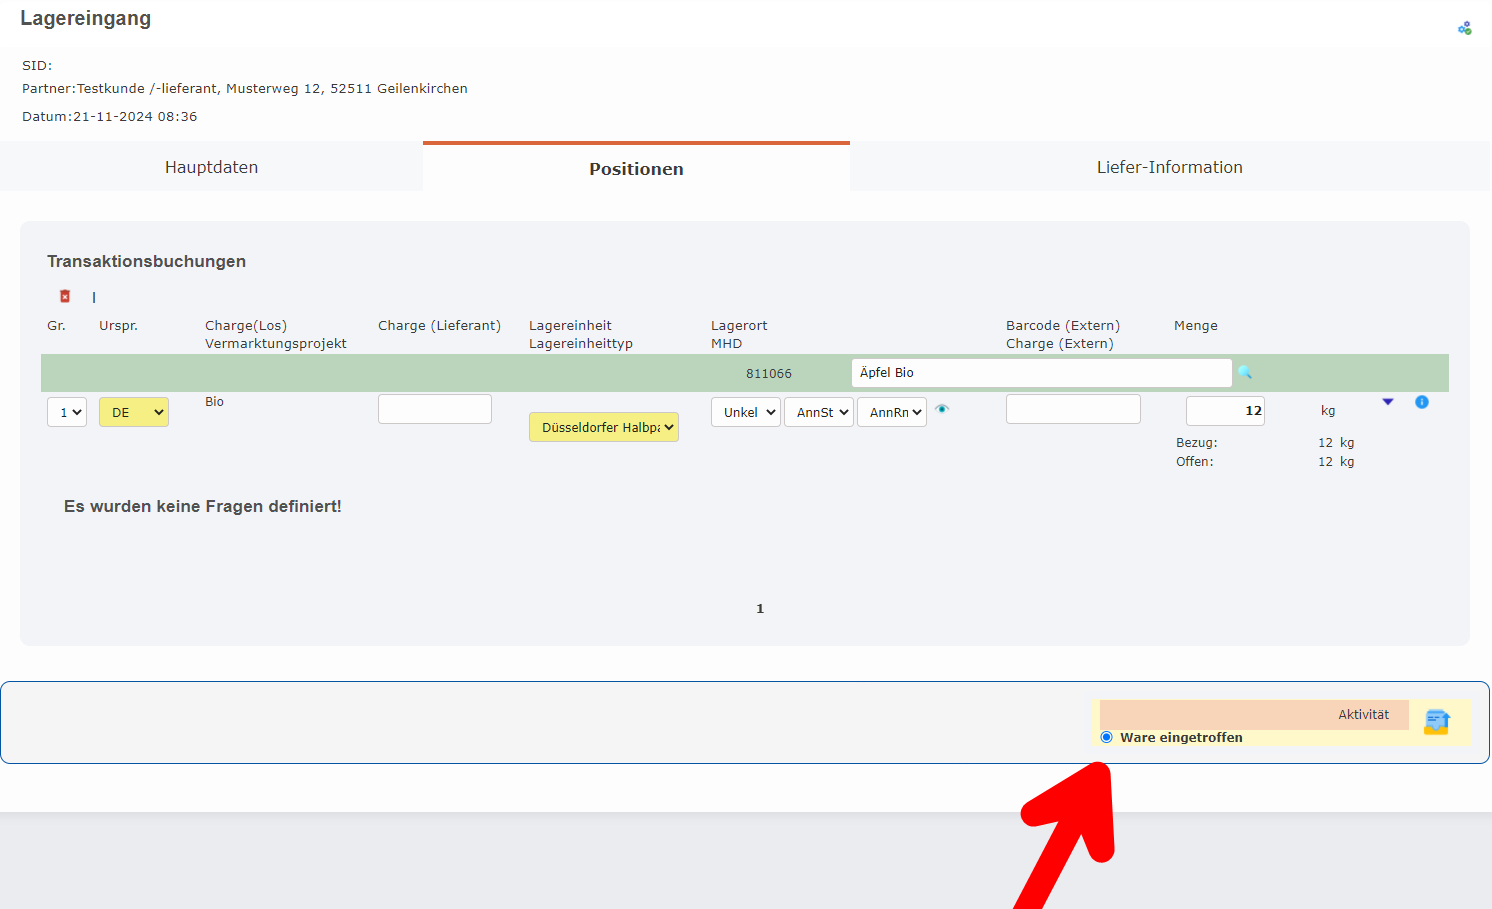This screenshot has width=1492, height=909.
Task: Switch to the Hauptdaten tab
Action: pos(211,167)
